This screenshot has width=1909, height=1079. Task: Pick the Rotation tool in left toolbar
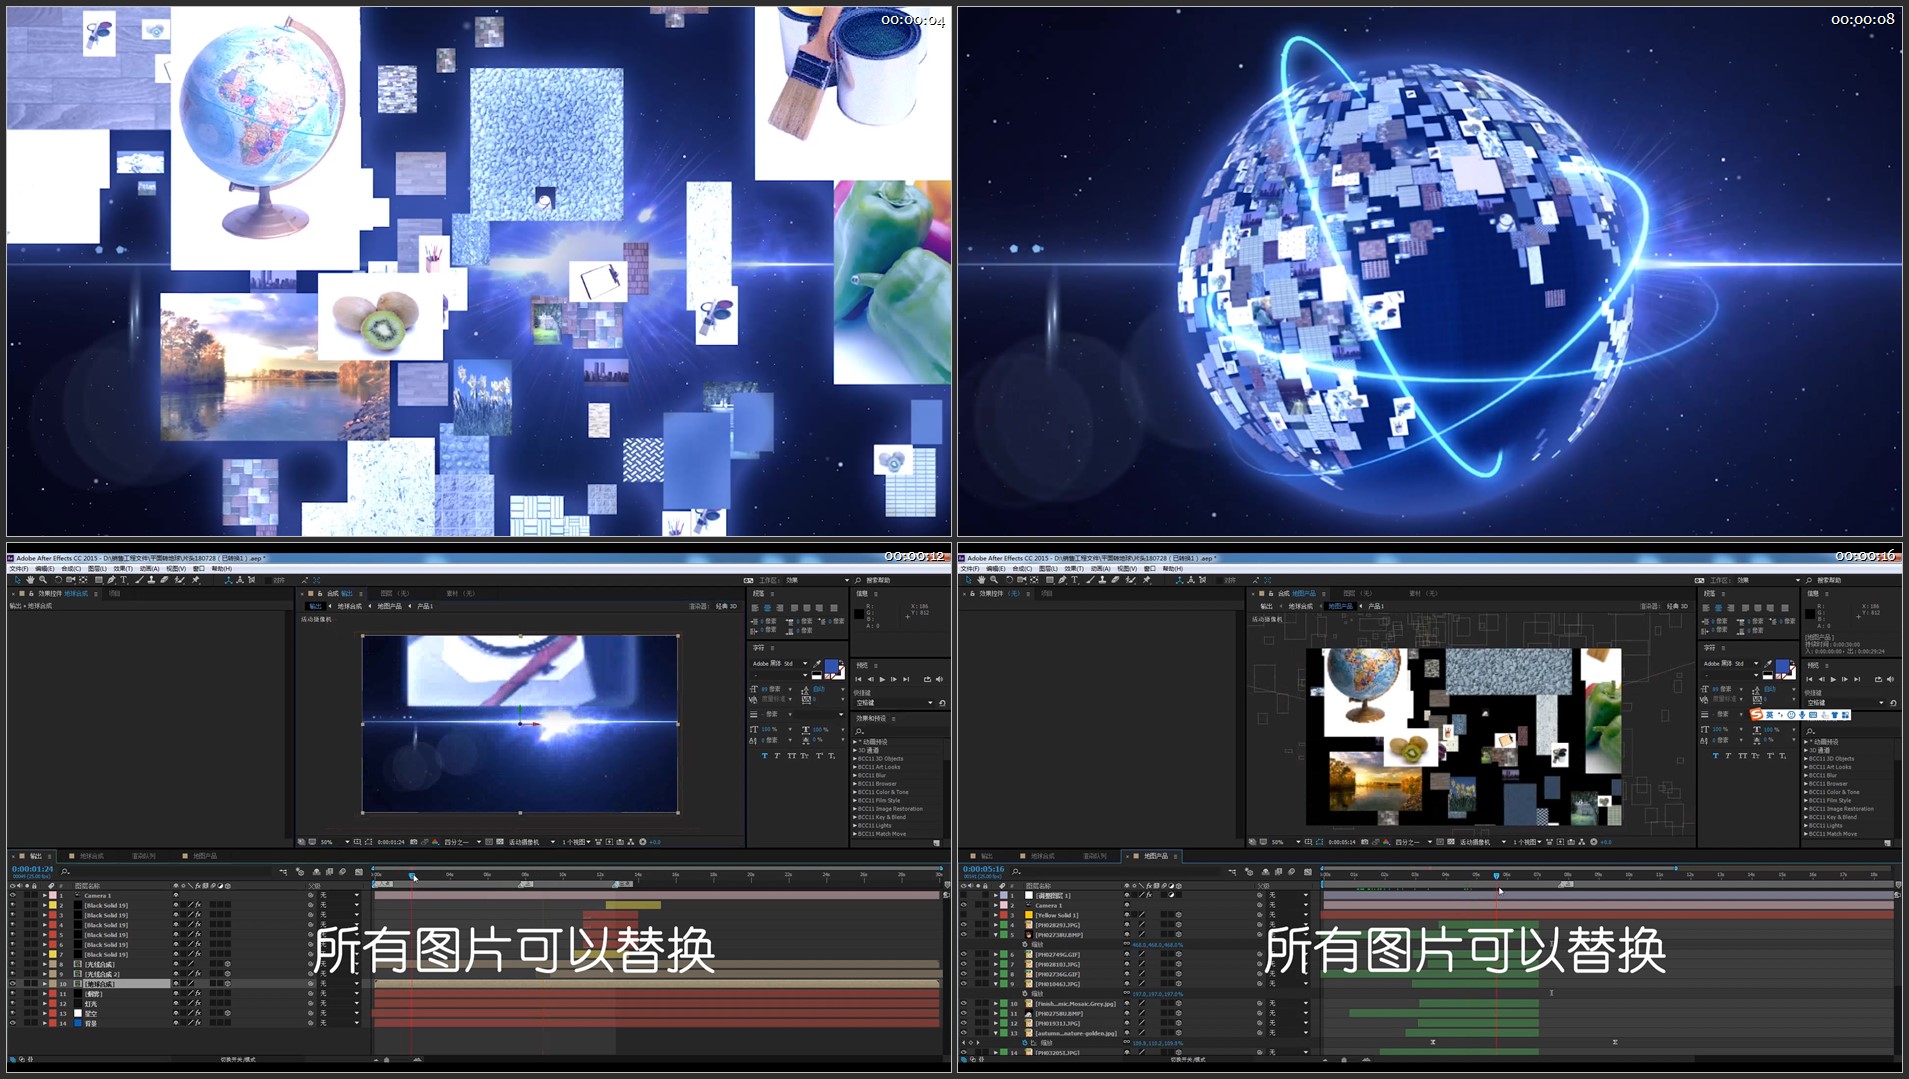[58, 580]
